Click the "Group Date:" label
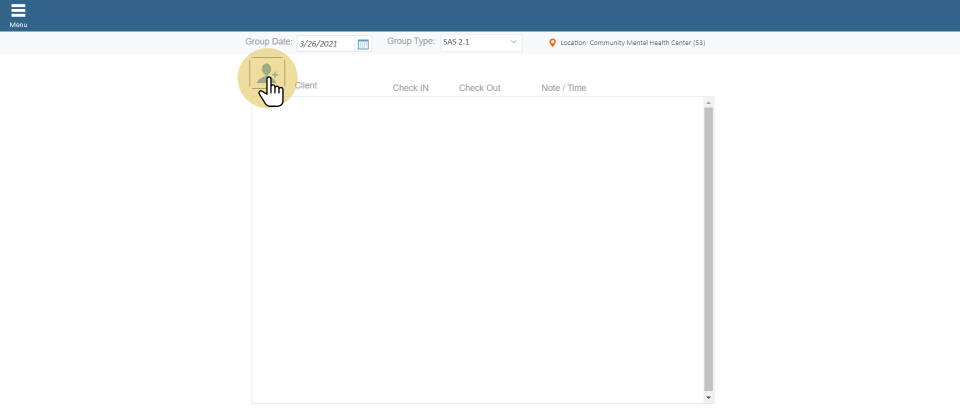The width and height of the screenshot is (960, 410). tap(268, 42)
